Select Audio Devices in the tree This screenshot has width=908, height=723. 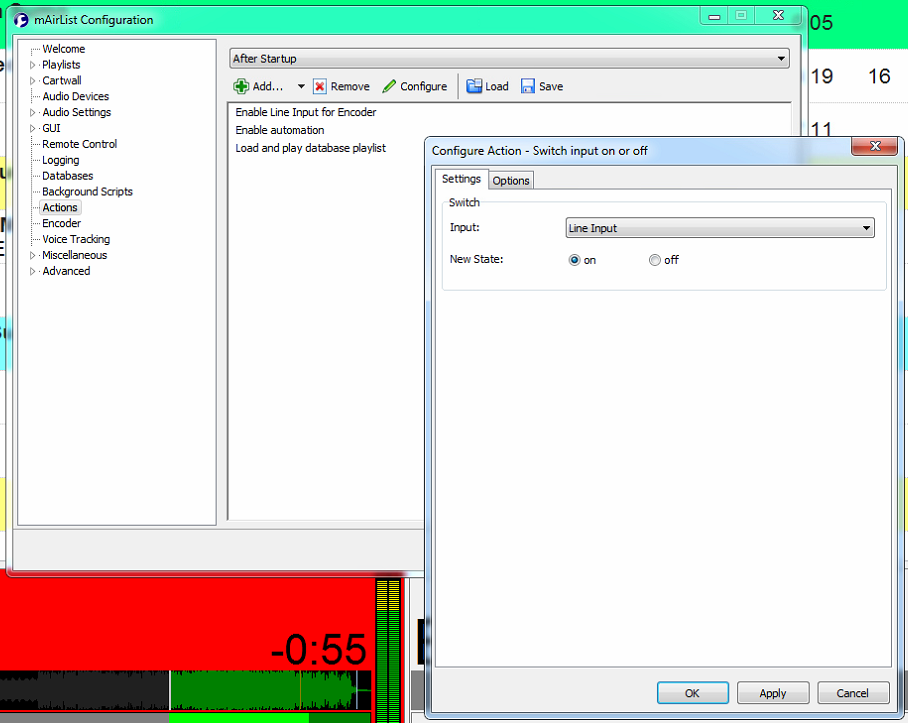click(76, 97)
